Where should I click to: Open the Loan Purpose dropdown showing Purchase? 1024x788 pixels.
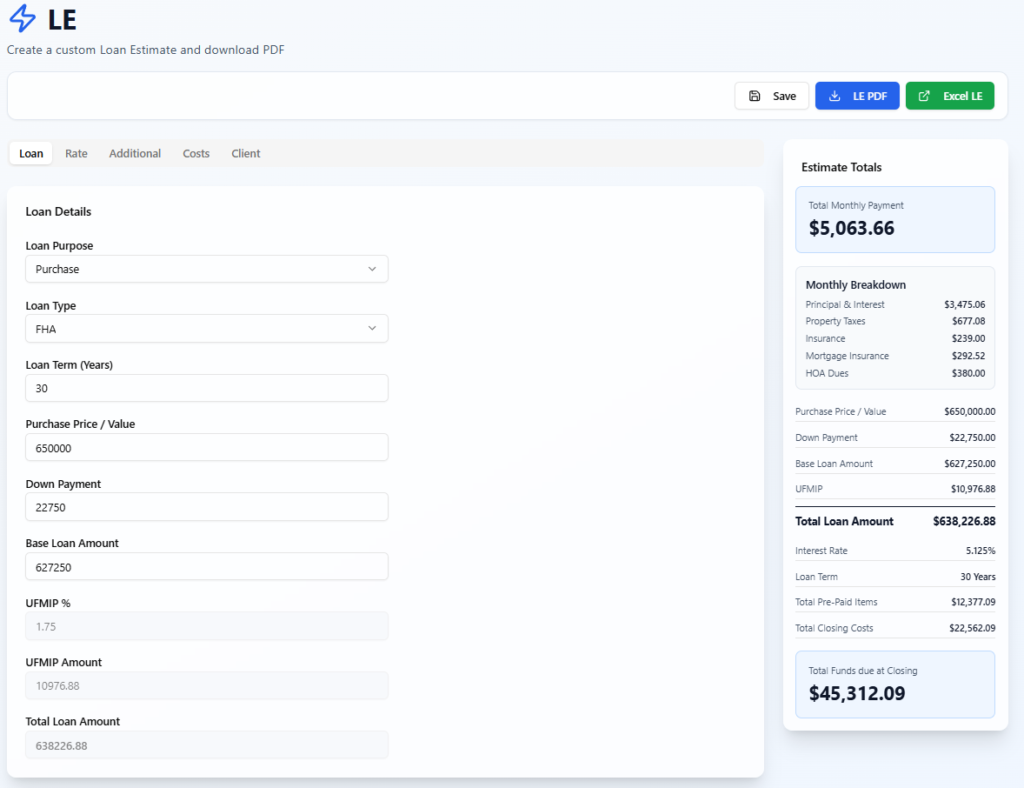pos(206,269)
